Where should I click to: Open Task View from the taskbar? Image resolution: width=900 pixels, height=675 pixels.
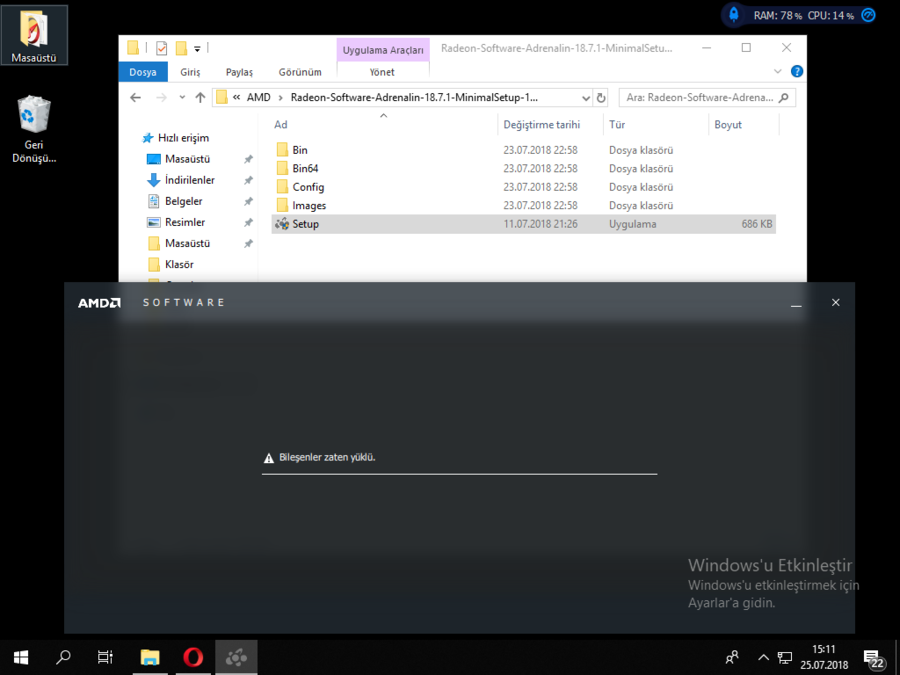tap(105, 657)
